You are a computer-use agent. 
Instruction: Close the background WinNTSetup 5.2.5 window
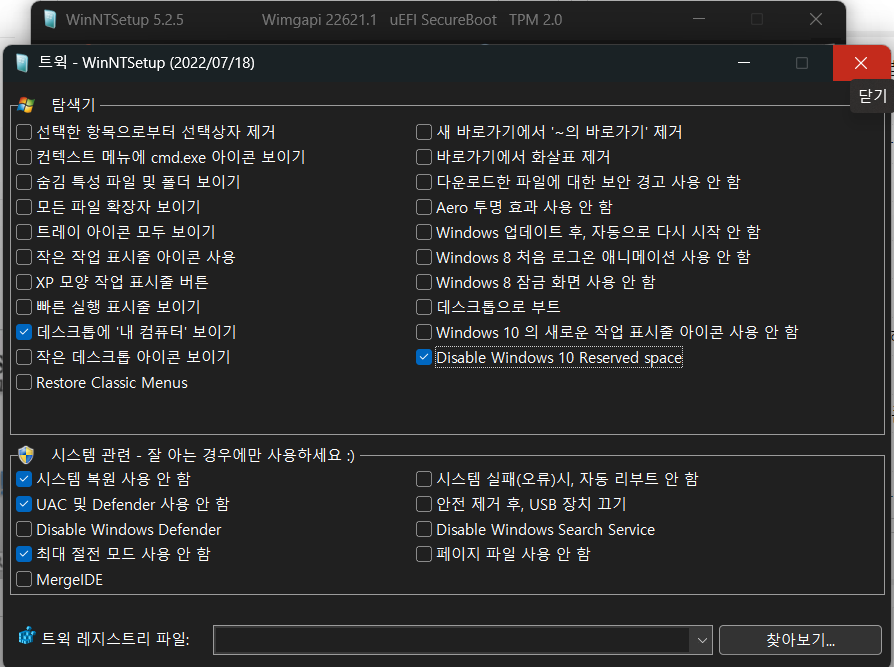(816, 19)
